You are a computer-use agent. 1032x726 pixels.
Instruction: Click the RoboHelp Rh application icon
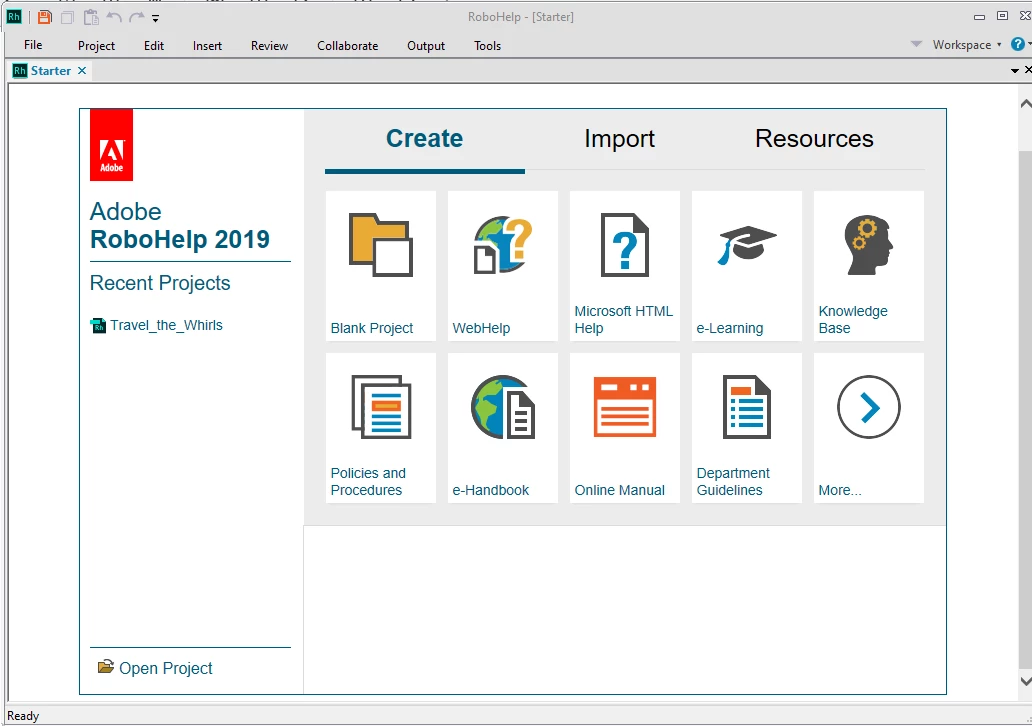[x=14, y=17]
